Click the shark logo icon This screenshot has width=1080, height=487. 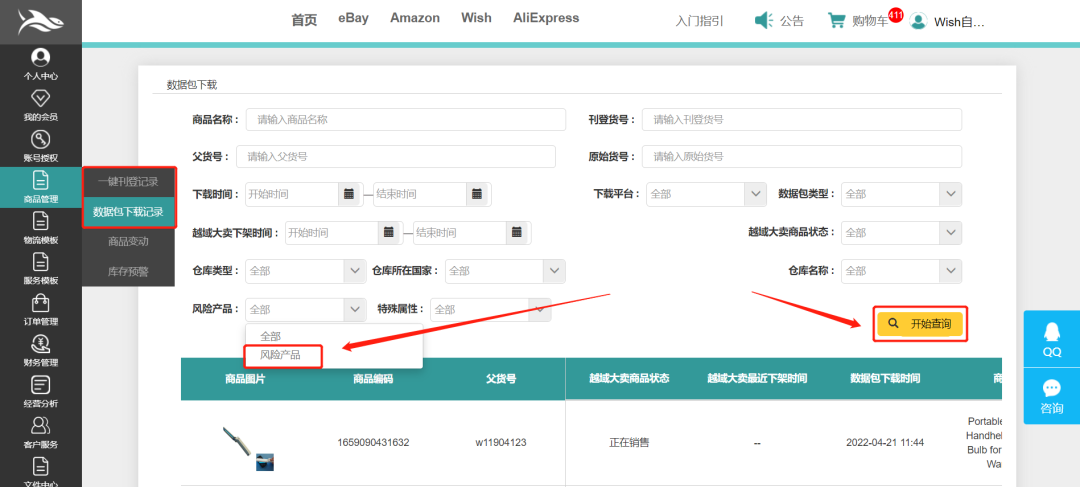coord(41,21)
